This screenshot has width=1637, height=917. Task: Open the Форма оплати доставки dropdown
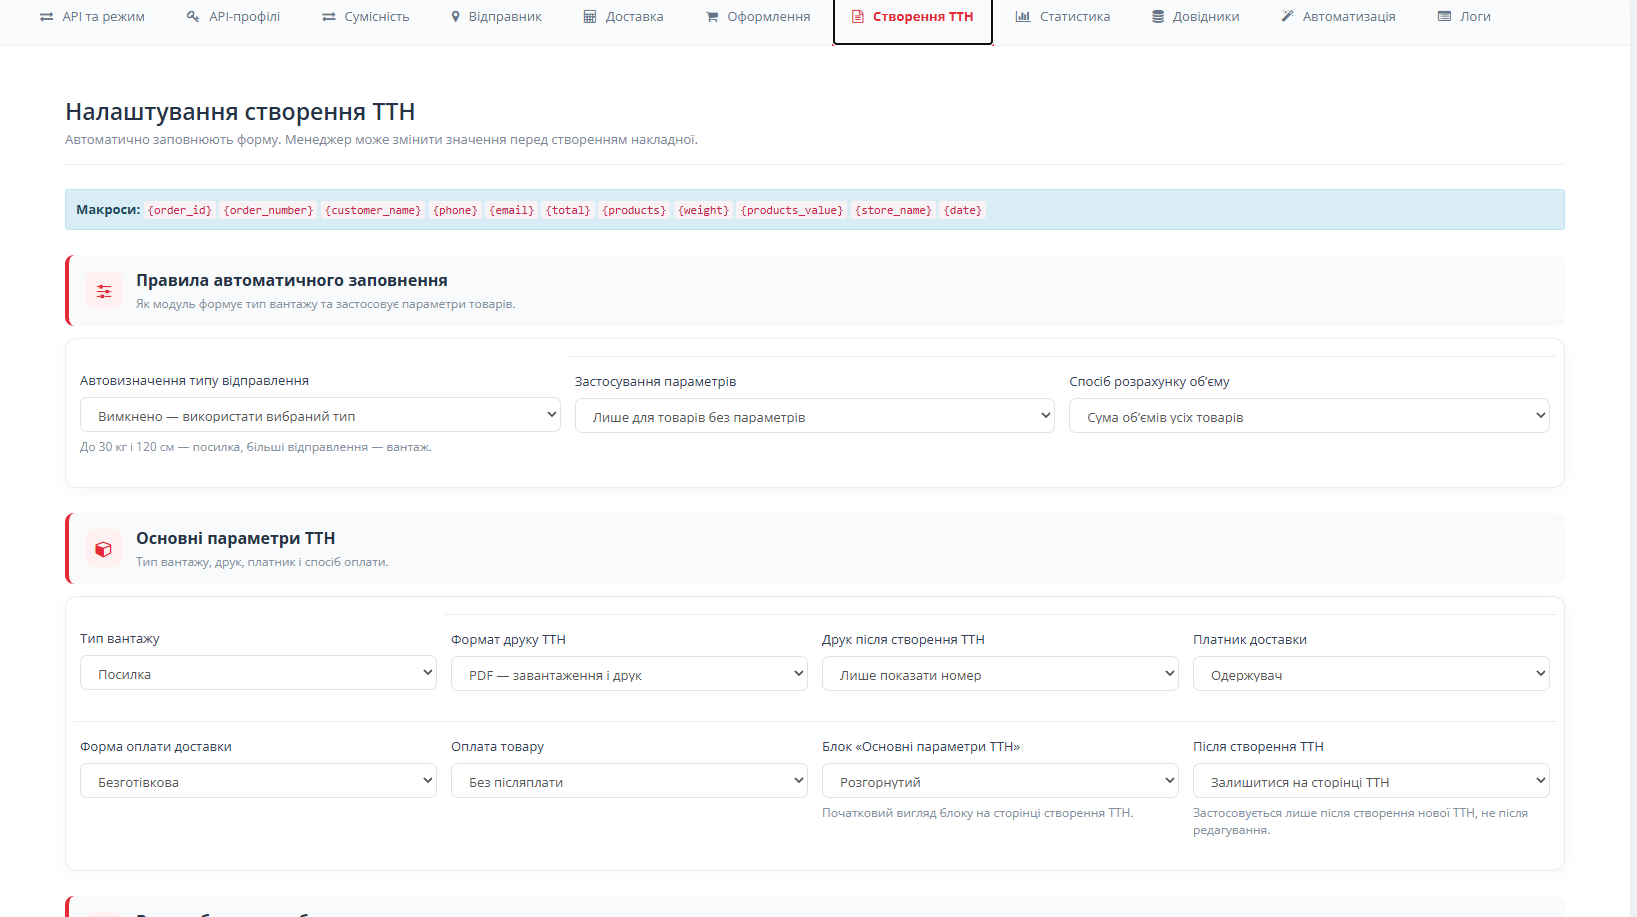[258, 782]
